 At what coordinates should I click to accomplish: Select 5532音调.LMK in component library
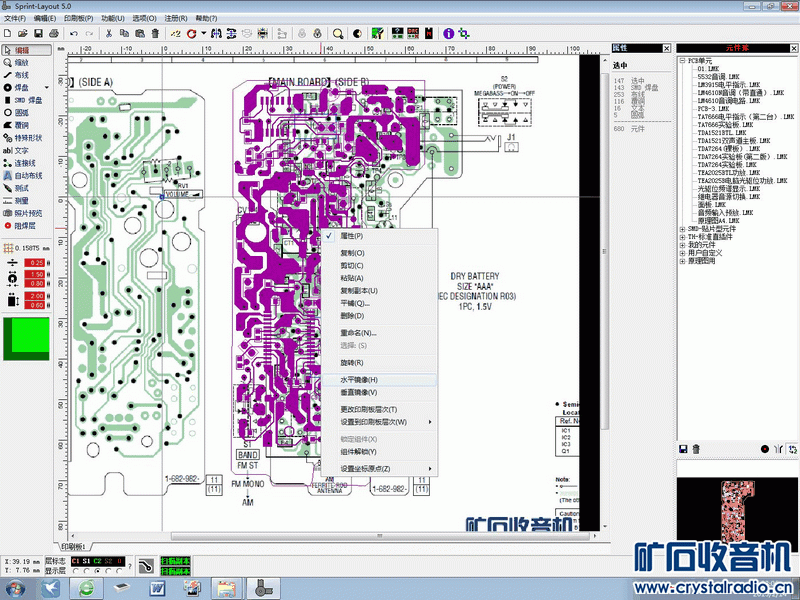click(x=718, y=77)
